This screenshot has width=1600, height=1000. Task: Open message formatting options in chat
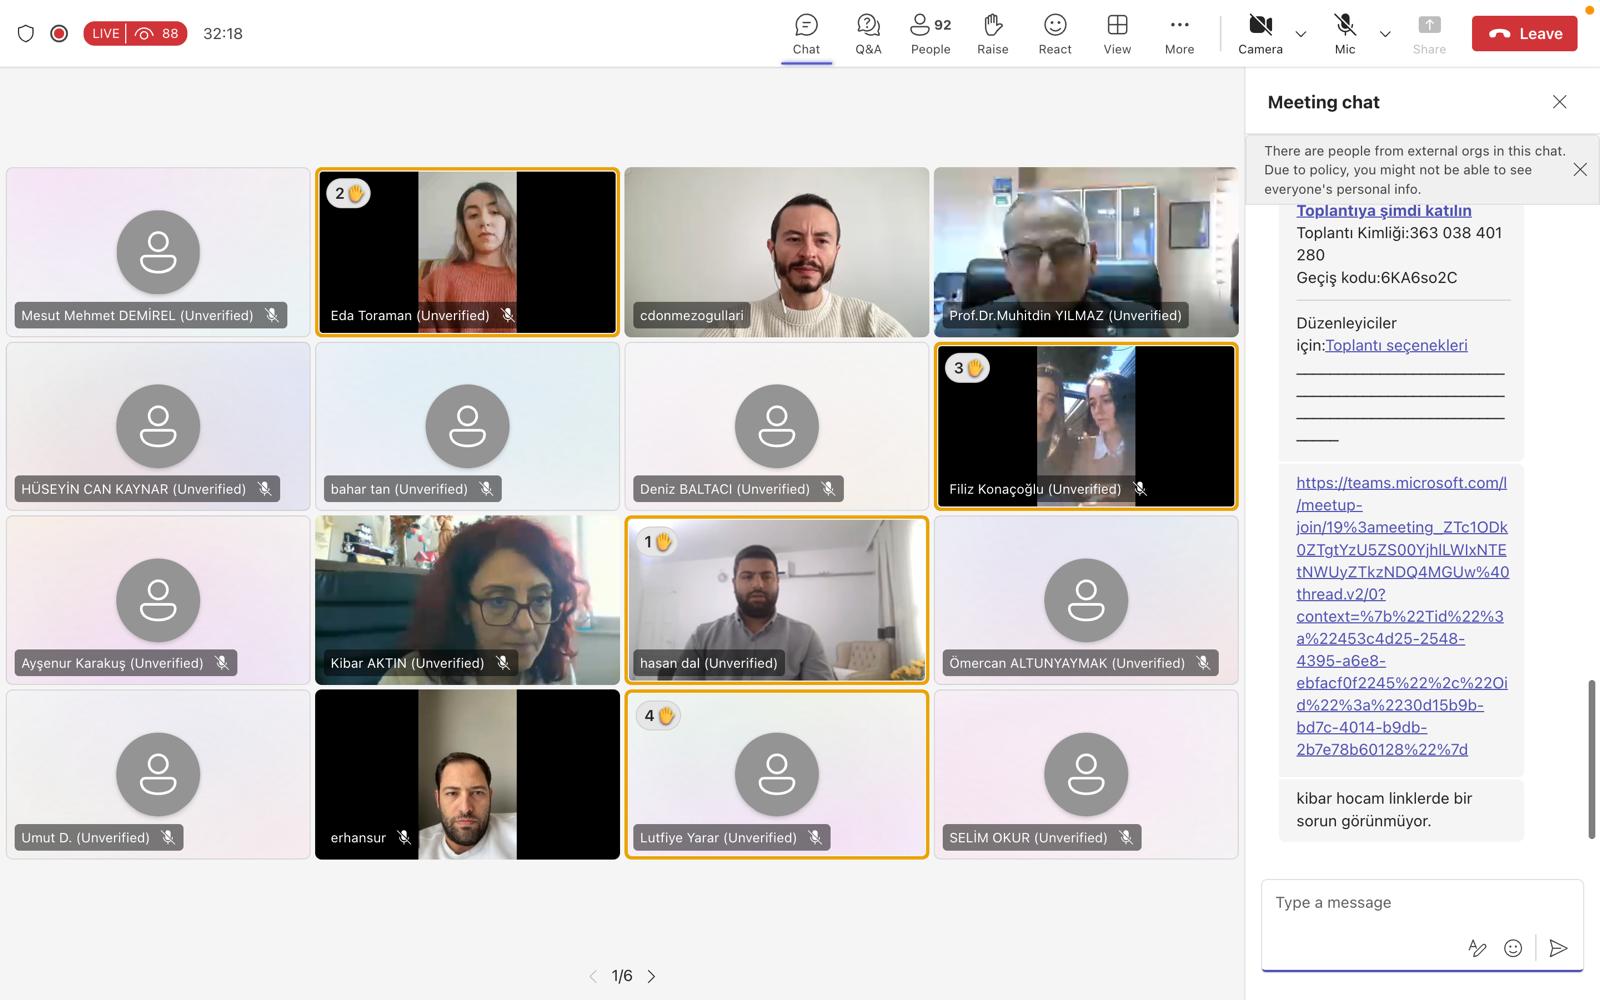[1476, 948]
